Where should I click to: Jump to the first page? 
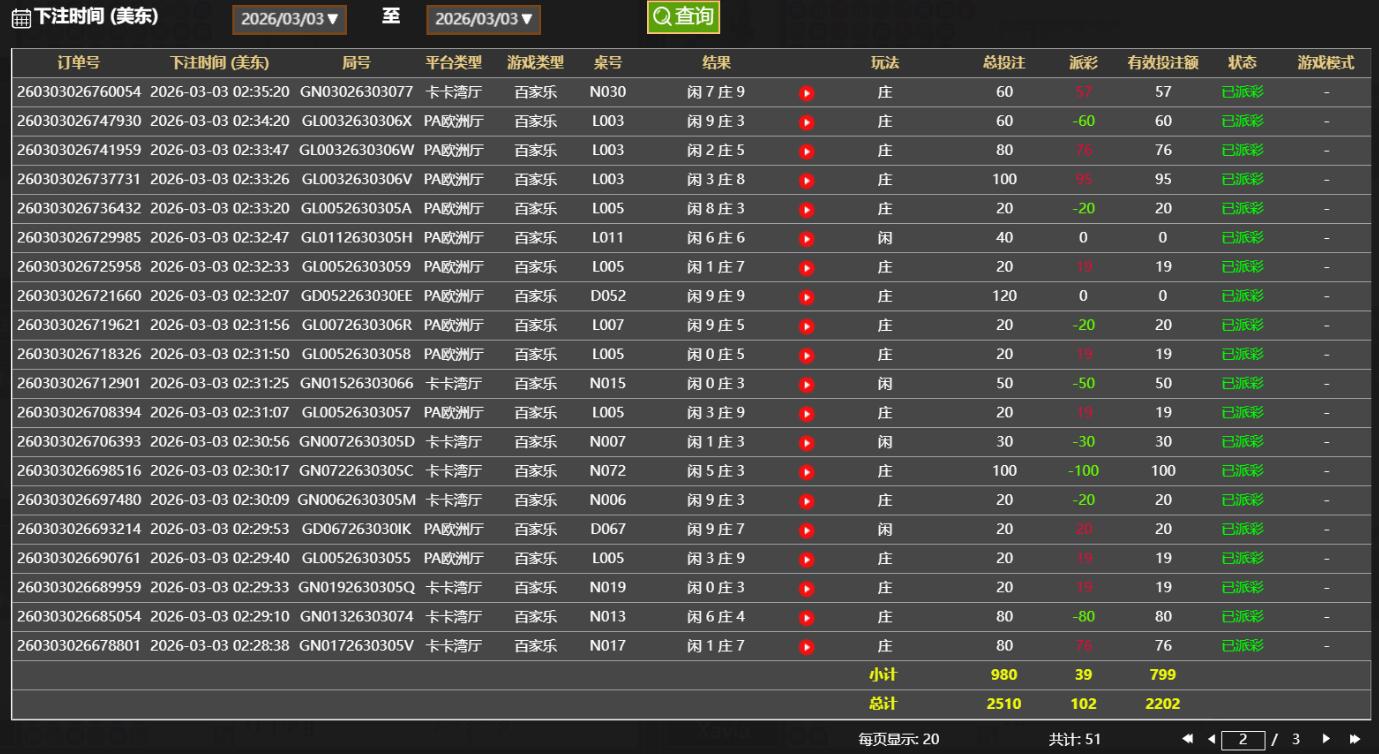(1187, 739)
